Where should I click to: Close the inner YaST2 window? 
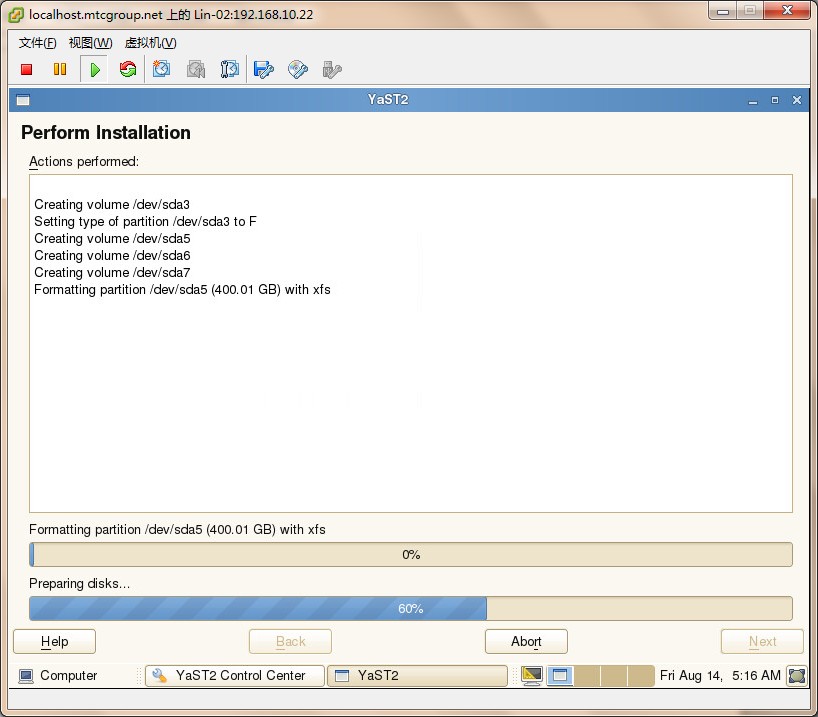click(x=797, y=100)
